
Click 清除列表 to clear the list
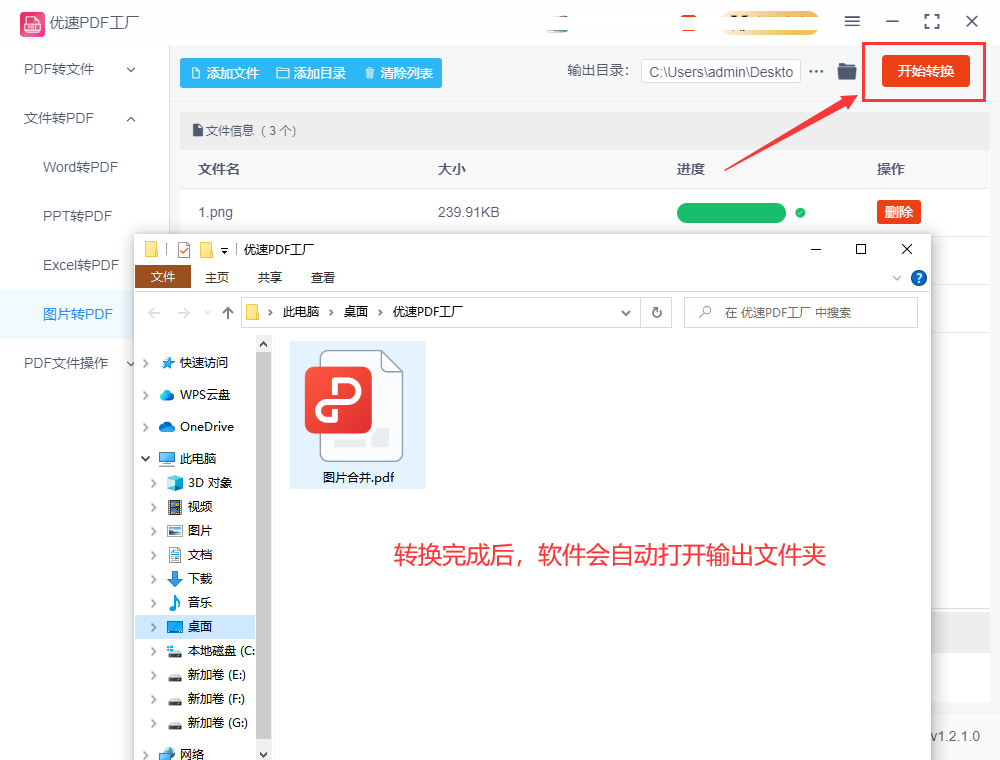(x=399, y=73)
